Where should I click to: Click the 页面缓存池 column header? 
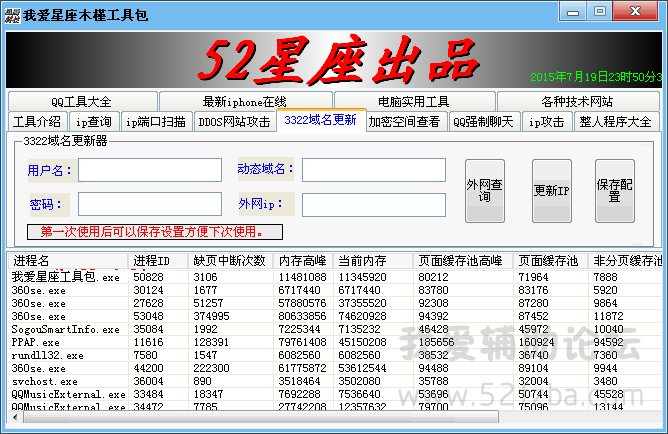551,261
